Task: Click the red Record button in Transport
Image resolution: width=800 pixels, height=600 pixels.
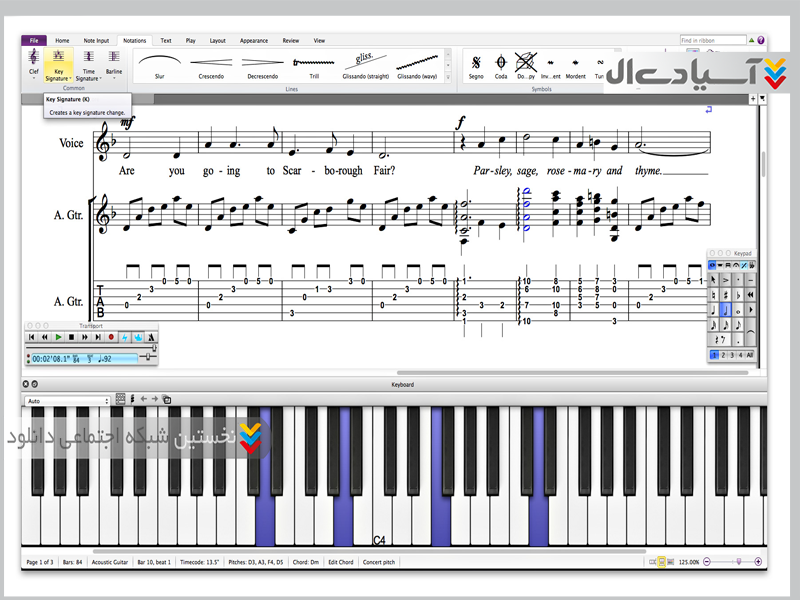Action: point(111,338)
